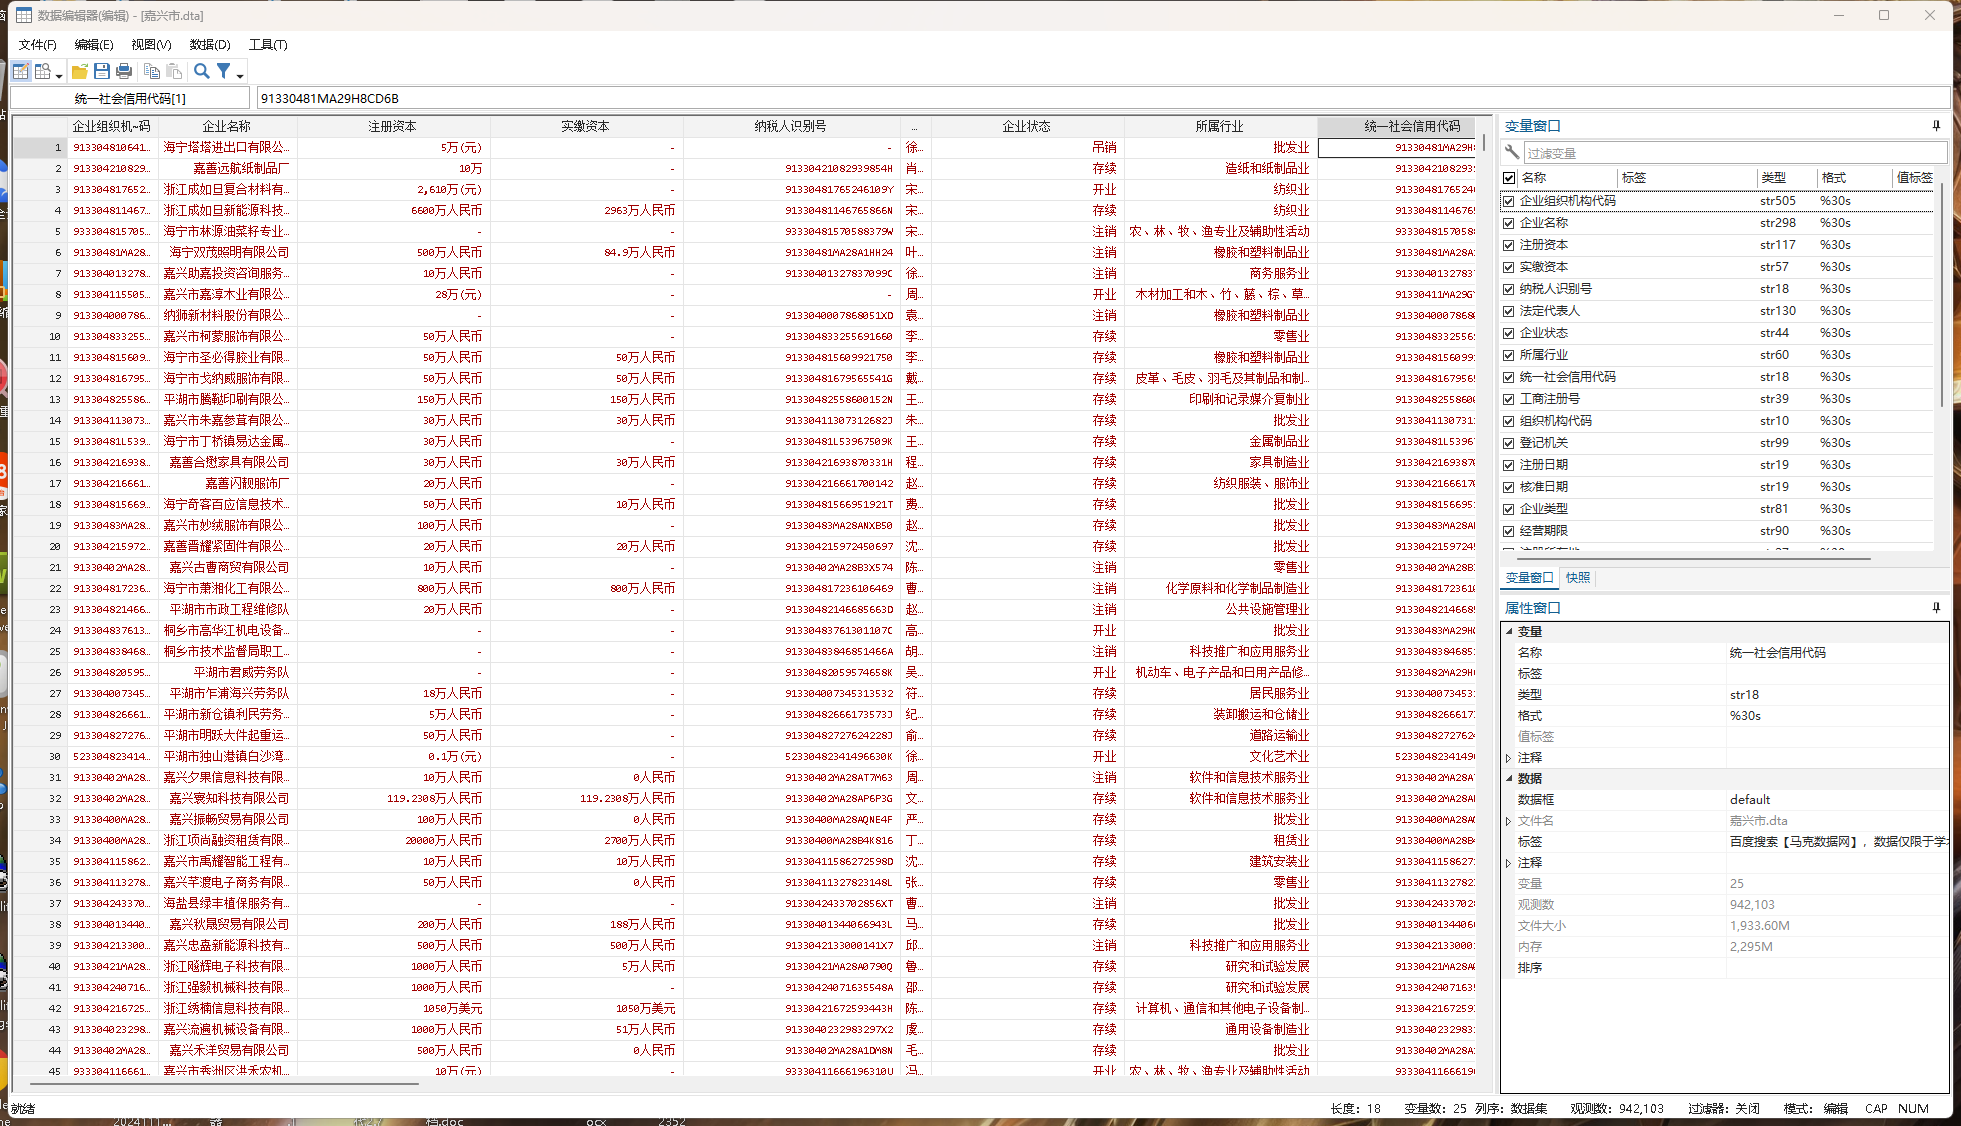Viewport: 1961px width, 1126px height.
Task: Click the print icon in toolbar
Action: [124, 71]
